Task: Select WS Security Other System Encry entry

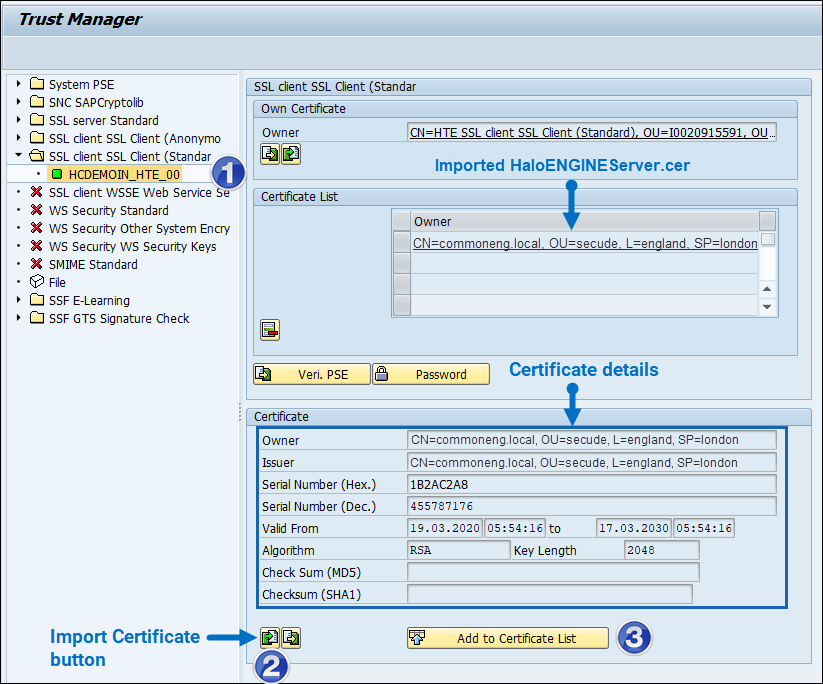Action: [139, 229]
